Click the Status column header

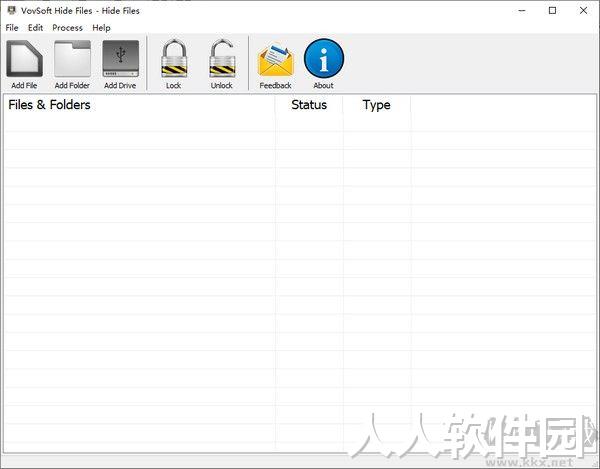tap(309, 105)
